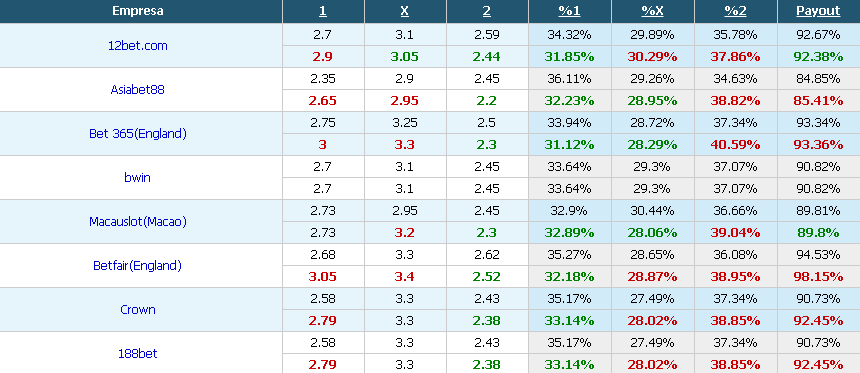Click Macauslot's green 89.8% payout
860x373 pixels.
tap(818, 233)
